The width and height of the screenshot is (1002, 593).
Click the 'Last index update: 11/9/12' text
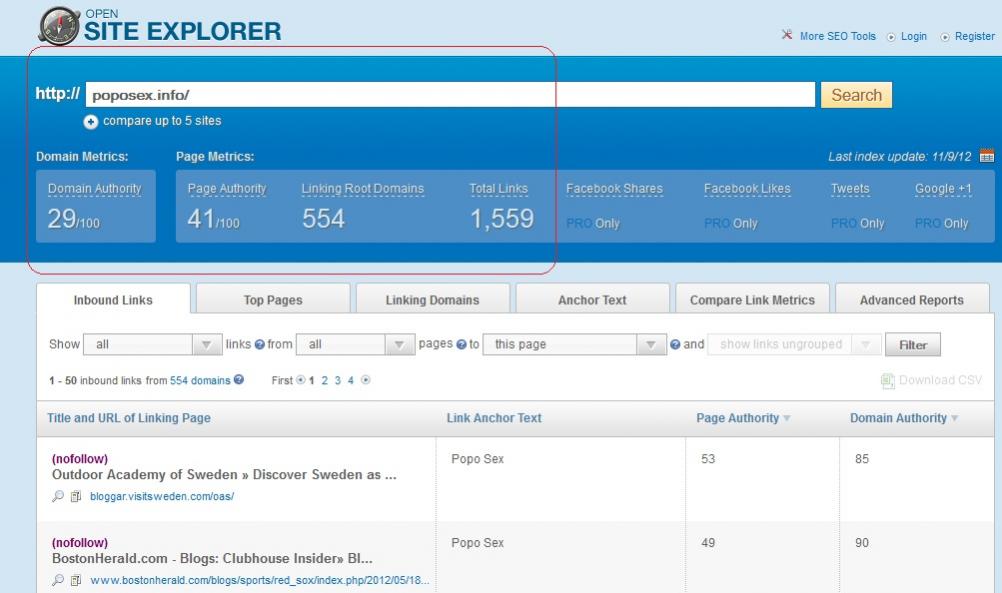900,157
